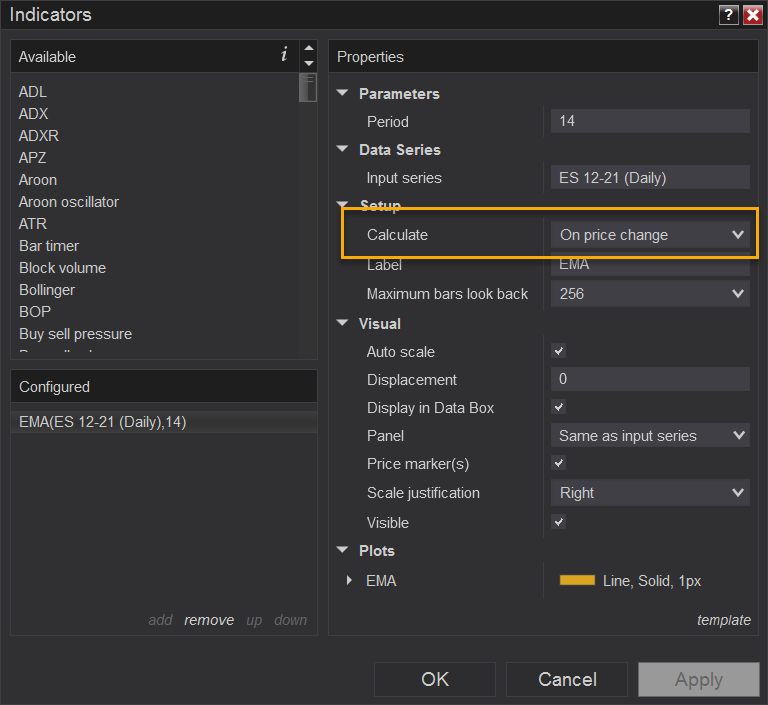The image size is (768, 705).
Task: Open the Panel dropdown
Action: click(650, 436)
